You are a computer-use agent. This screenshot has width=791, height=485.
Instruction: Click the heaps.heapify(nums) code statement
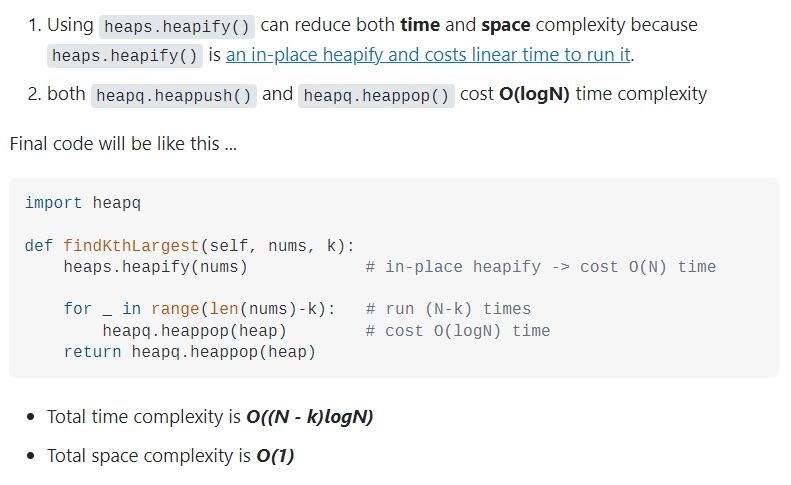click(155, 267)
